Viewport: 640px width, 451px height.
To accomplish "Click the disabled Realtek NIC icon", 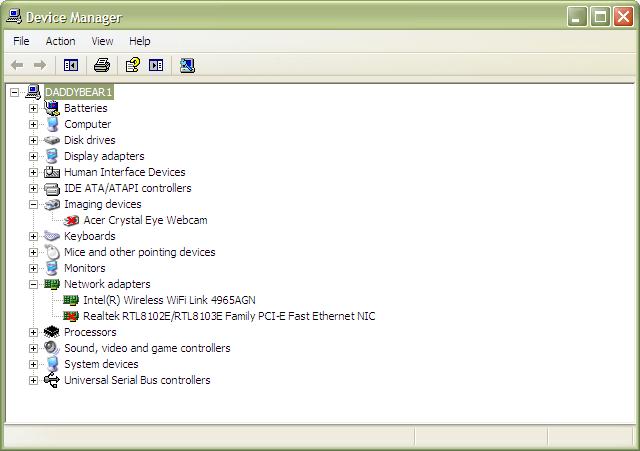I will coord(71,316).
